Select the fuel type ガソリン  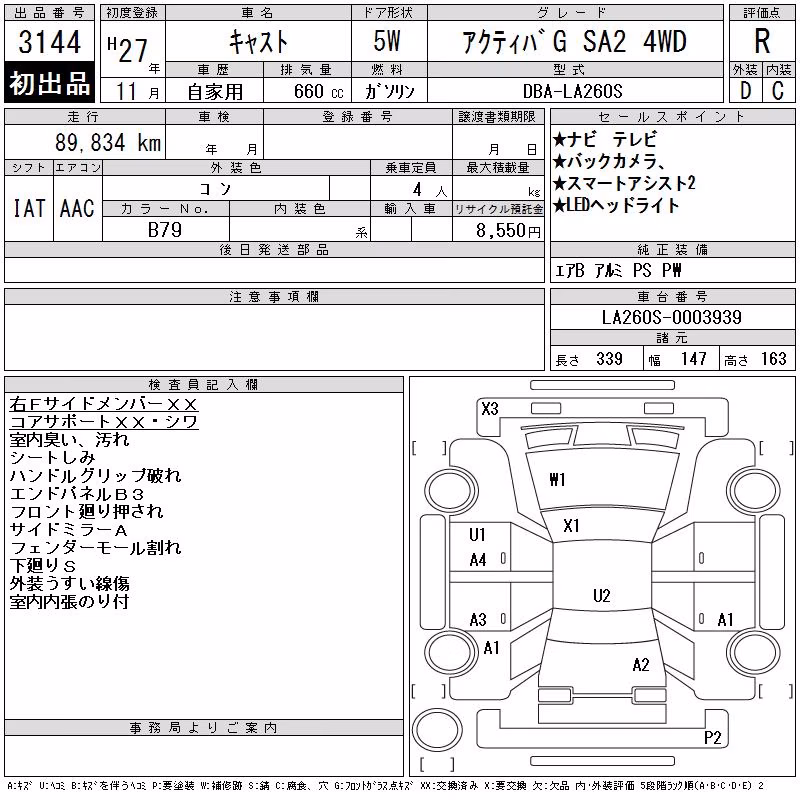pos(389,91)
